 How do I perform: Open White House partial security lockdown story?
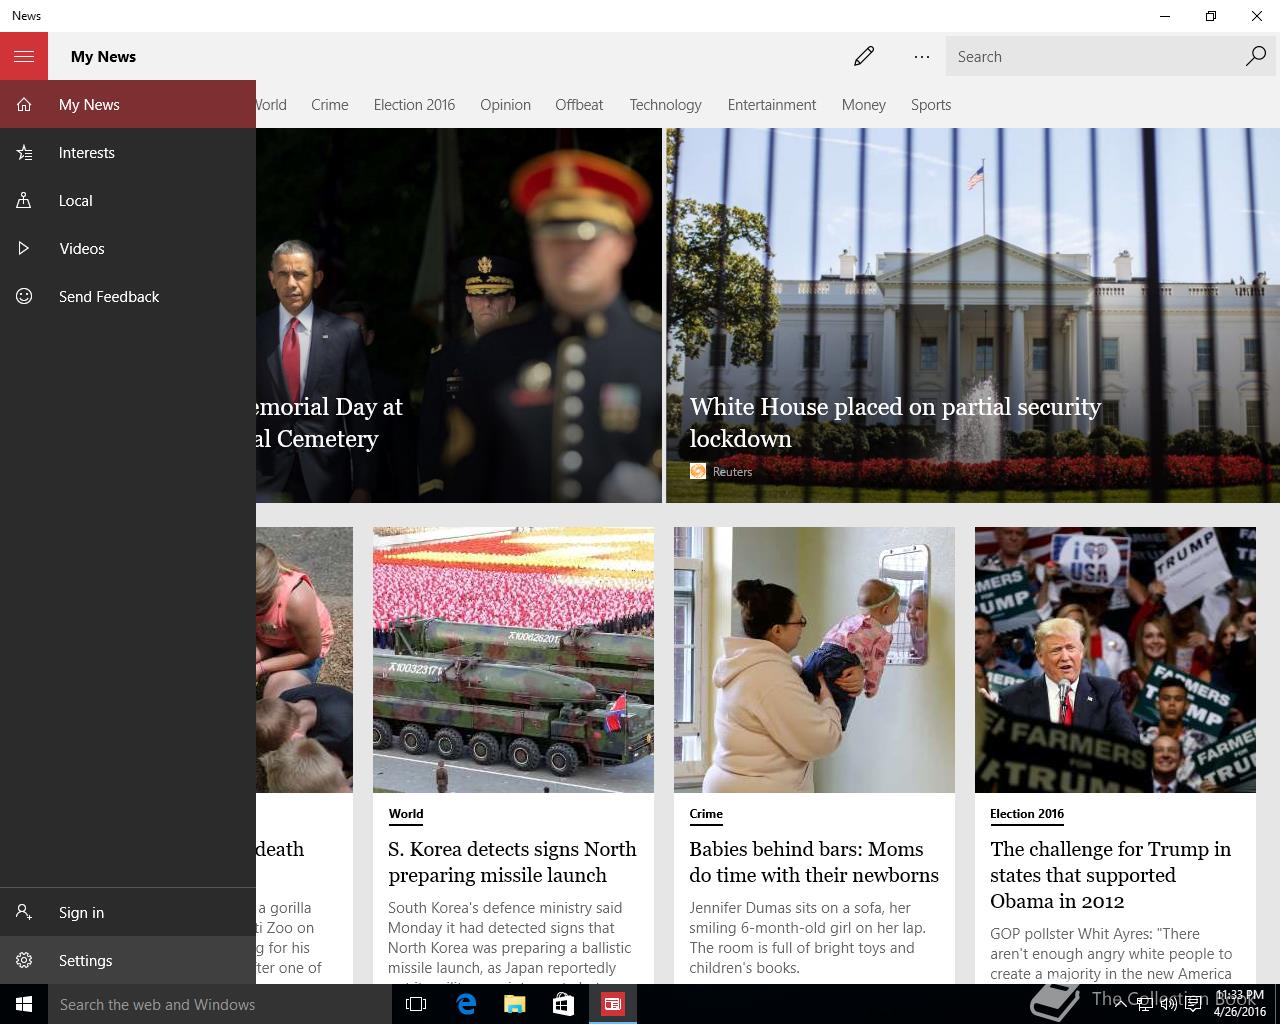[895, 422]
